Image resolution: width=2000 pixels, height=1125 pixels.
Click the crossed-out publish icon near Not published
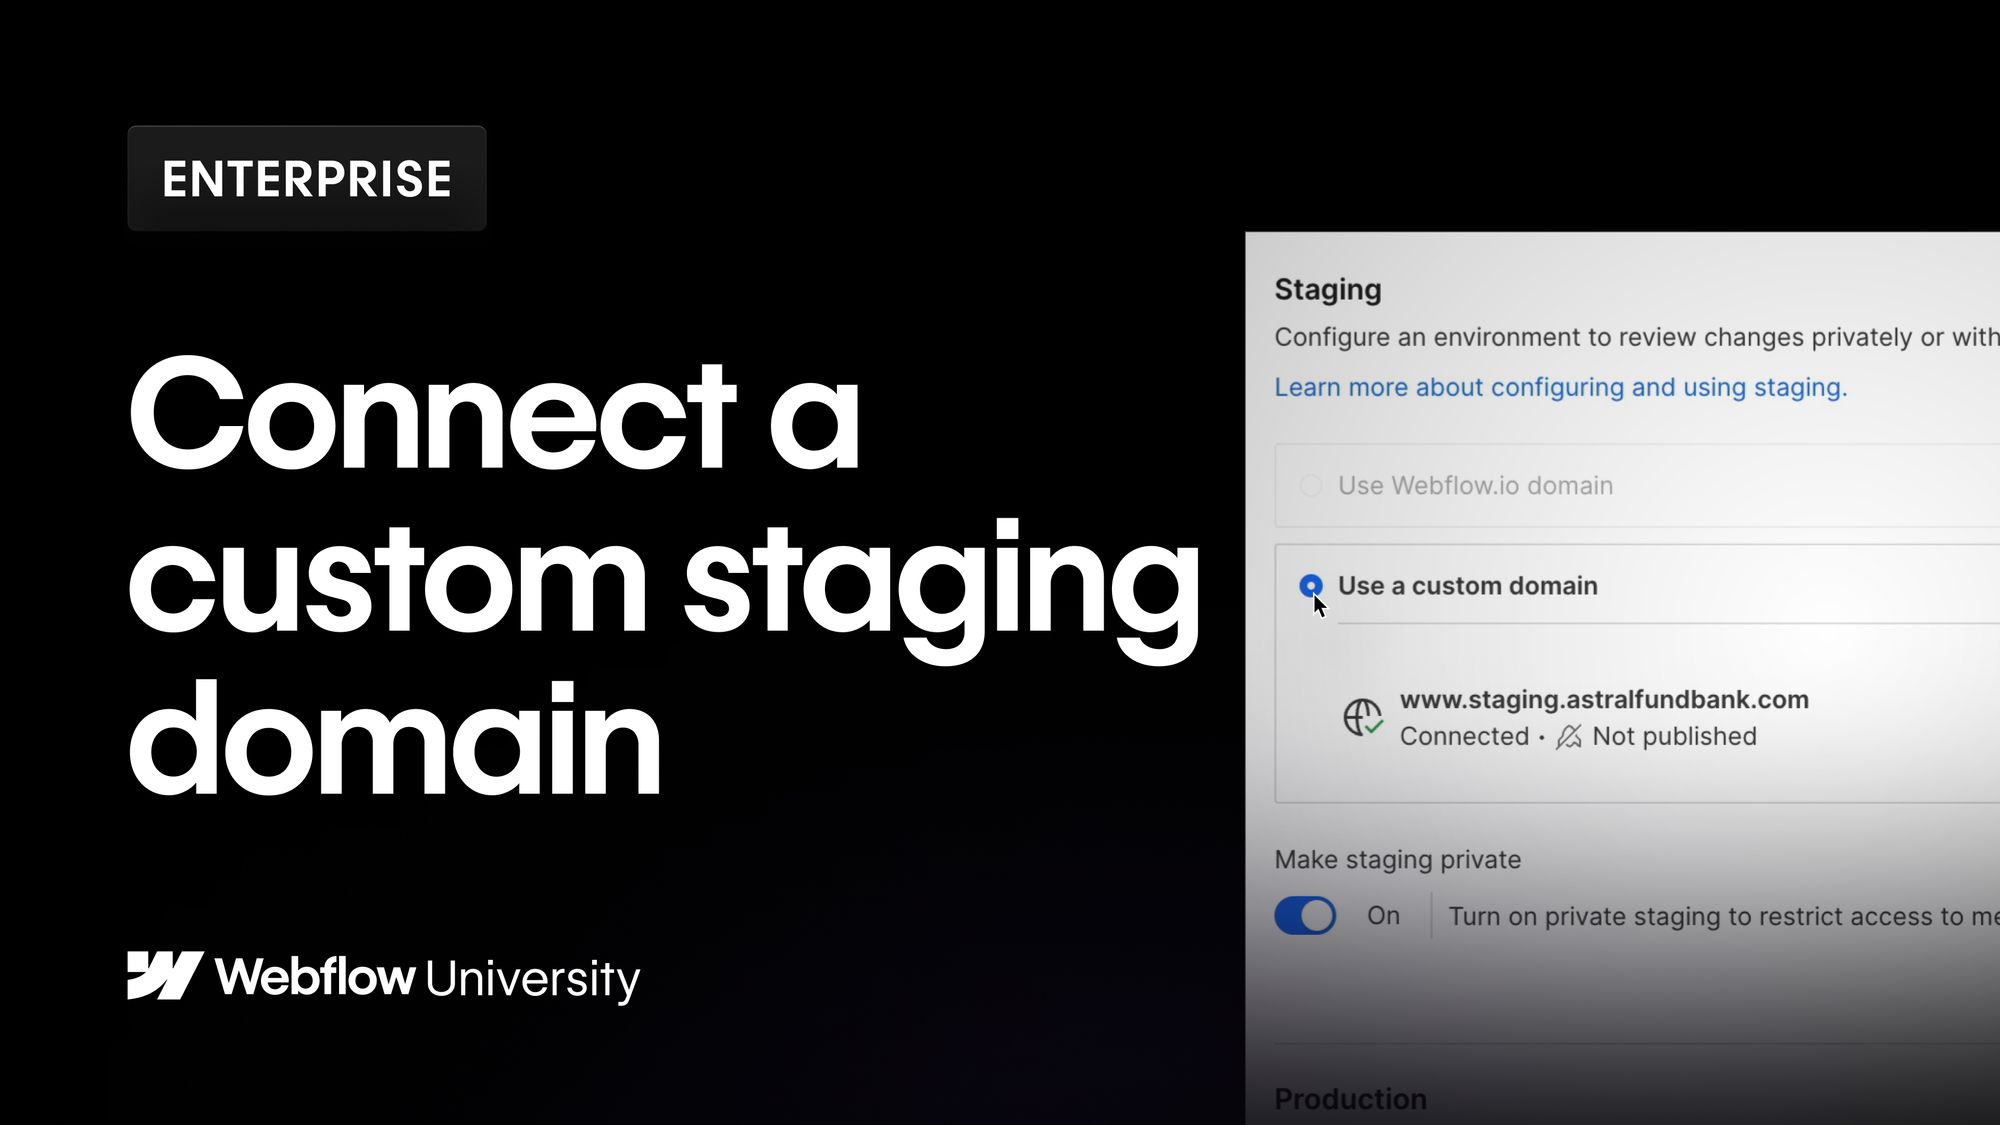click(x=1568, y=736)
